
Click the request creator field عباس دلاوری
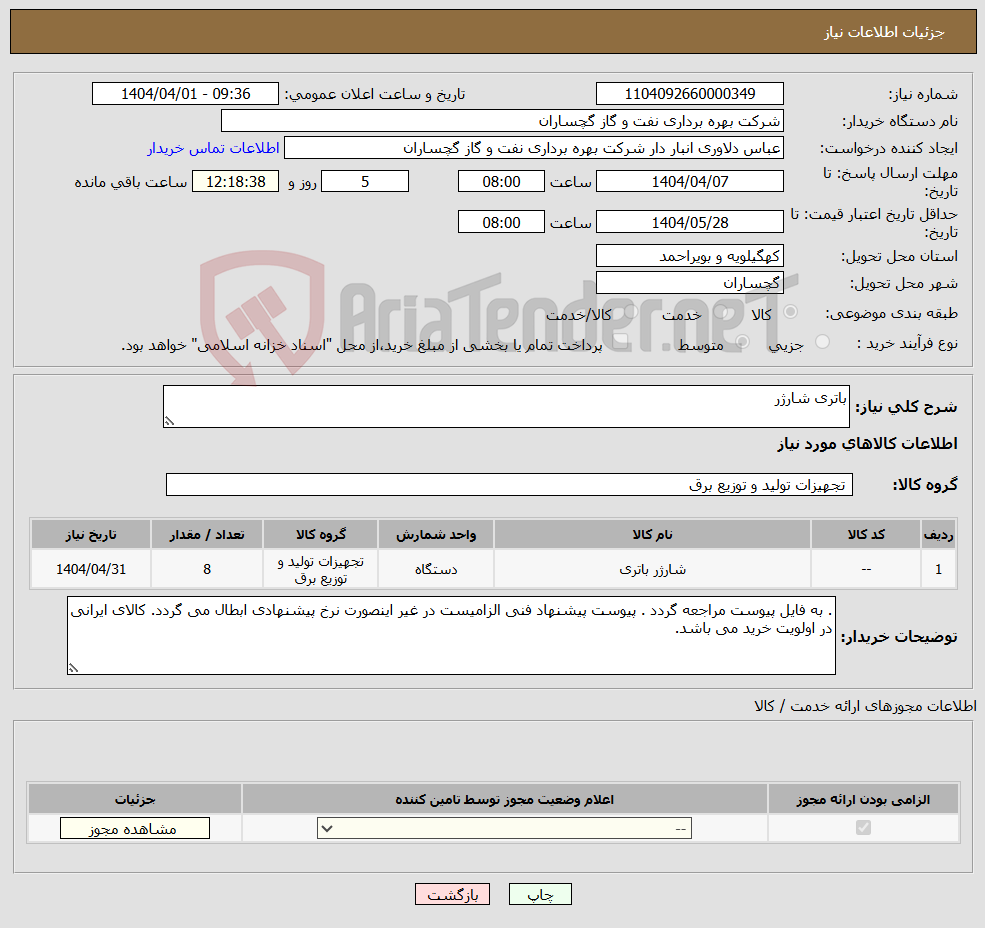(534, 148)
